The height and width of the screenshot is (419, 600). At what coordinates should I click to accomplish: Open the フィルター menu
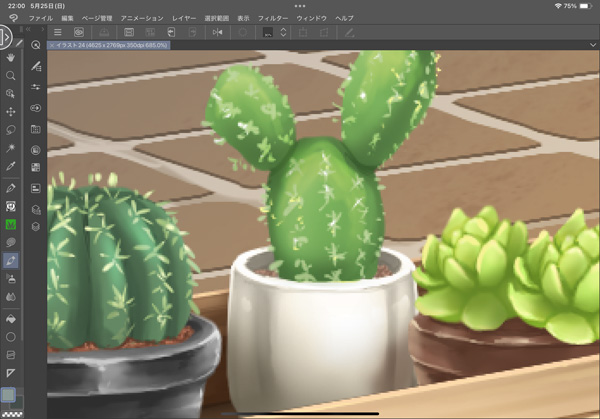tap(273, 18)
